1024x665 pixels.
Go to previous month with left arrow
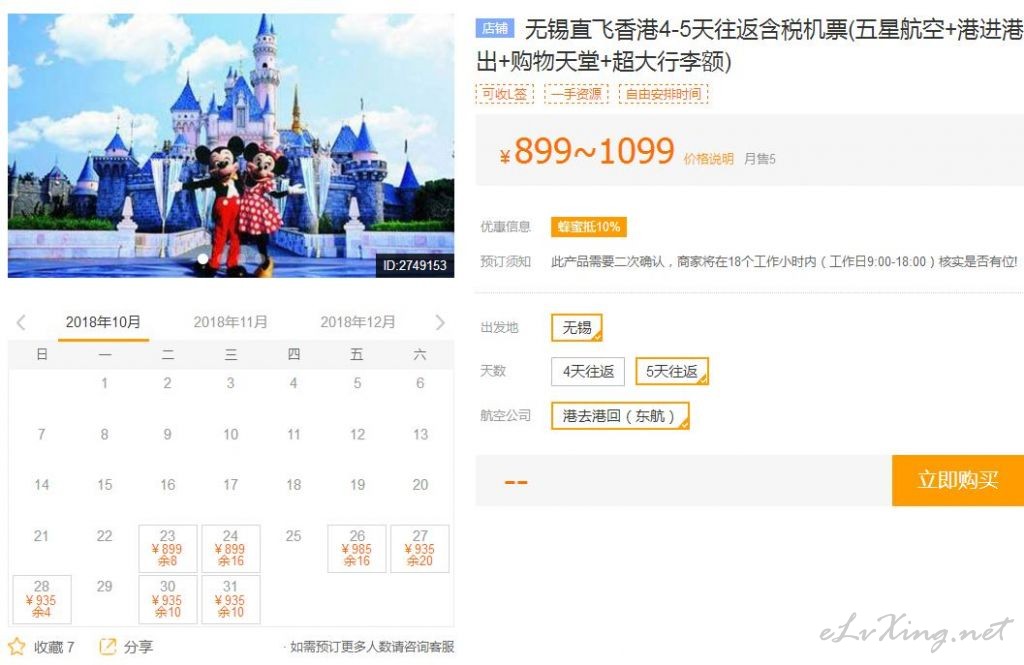pyautogui.click(x=22, y=322)
